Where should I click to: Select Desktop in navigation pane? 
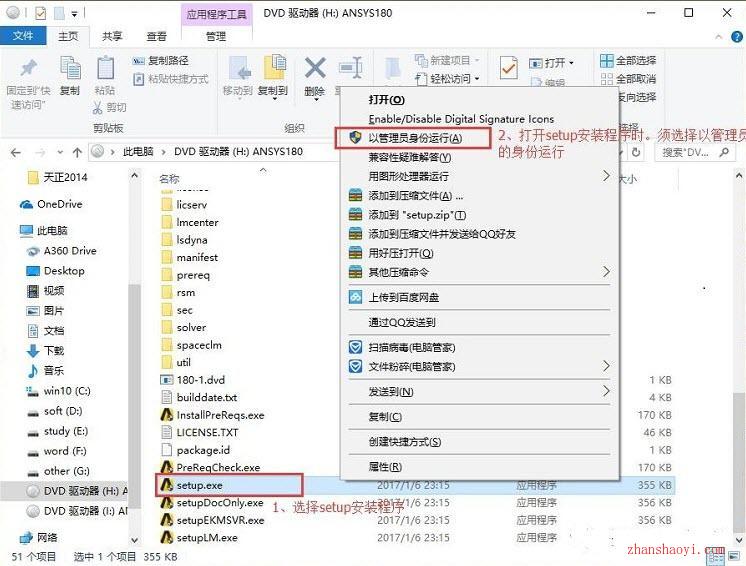[x=56, y=271]
